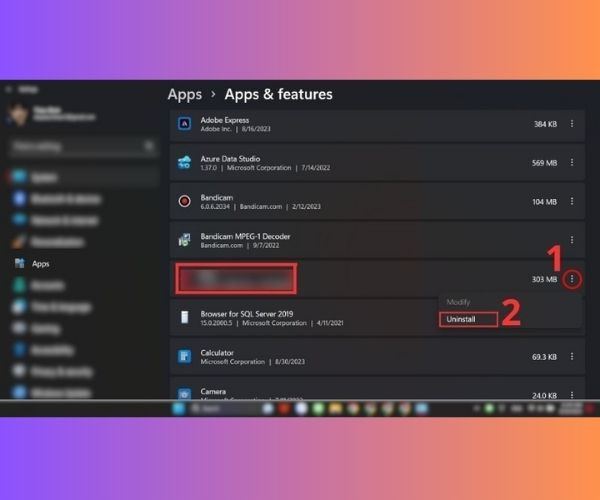
Task: Click the user profile avatar picture
Action: (x=18, y=114)
